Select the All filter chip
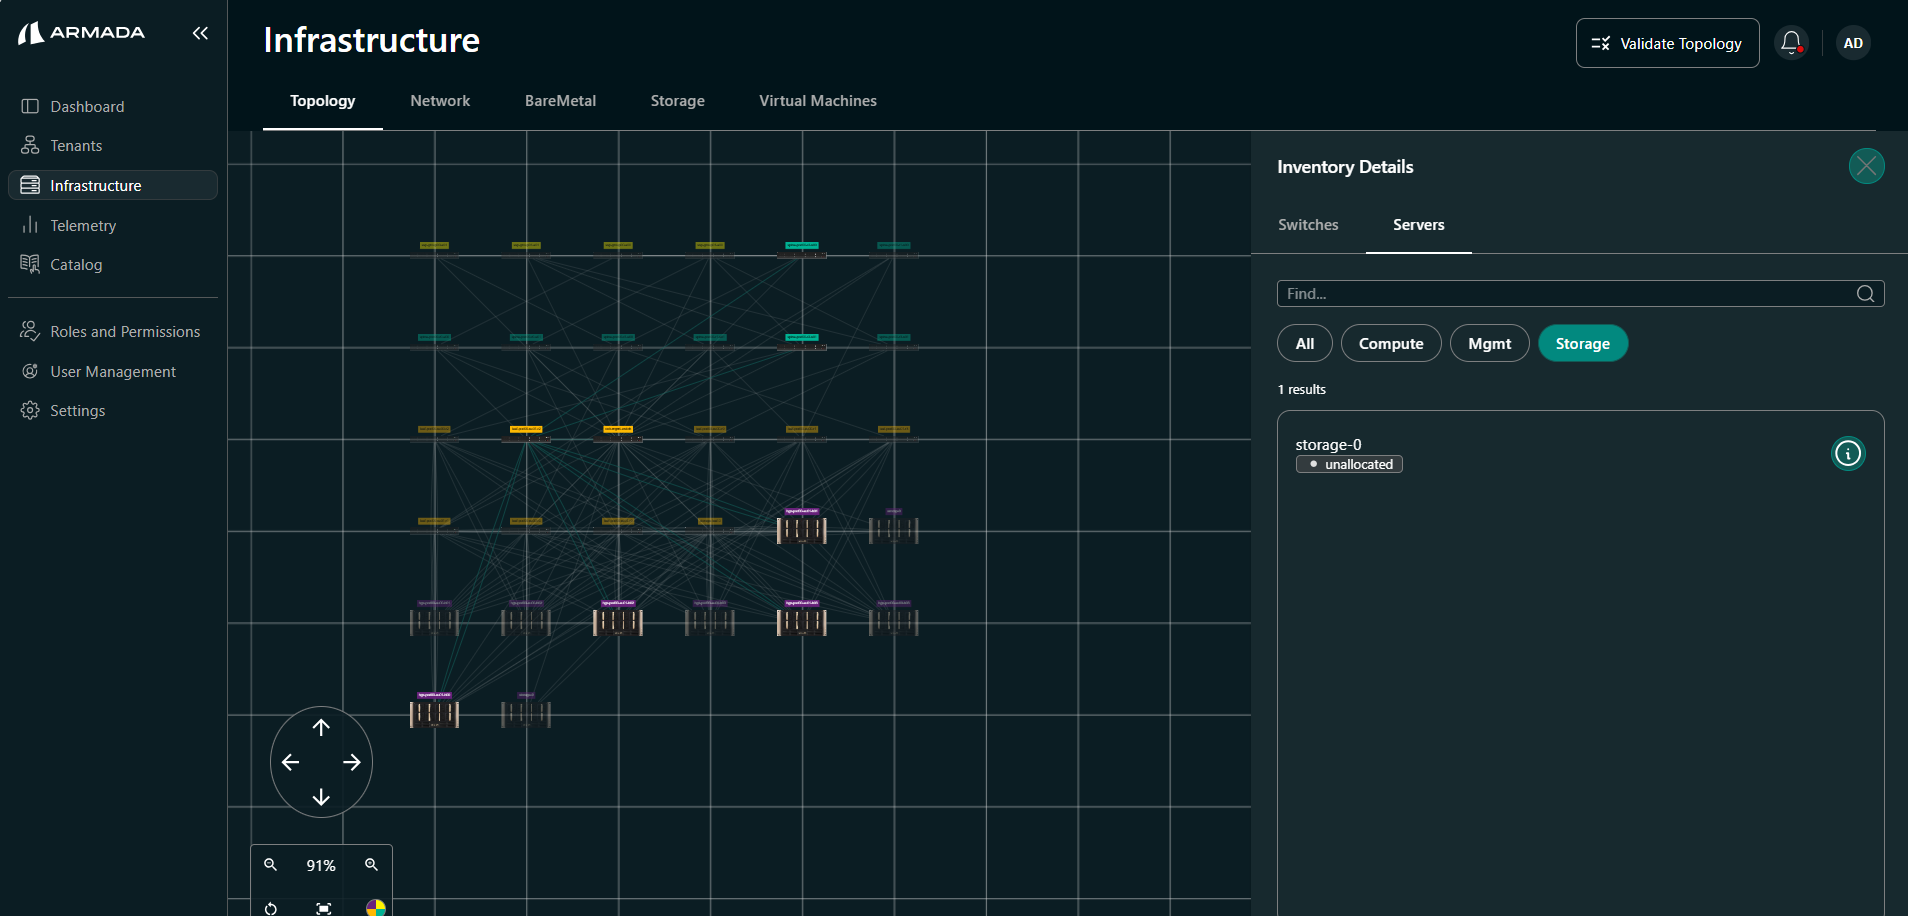The image size is (1908, 916). click(x=1304, y=344)
